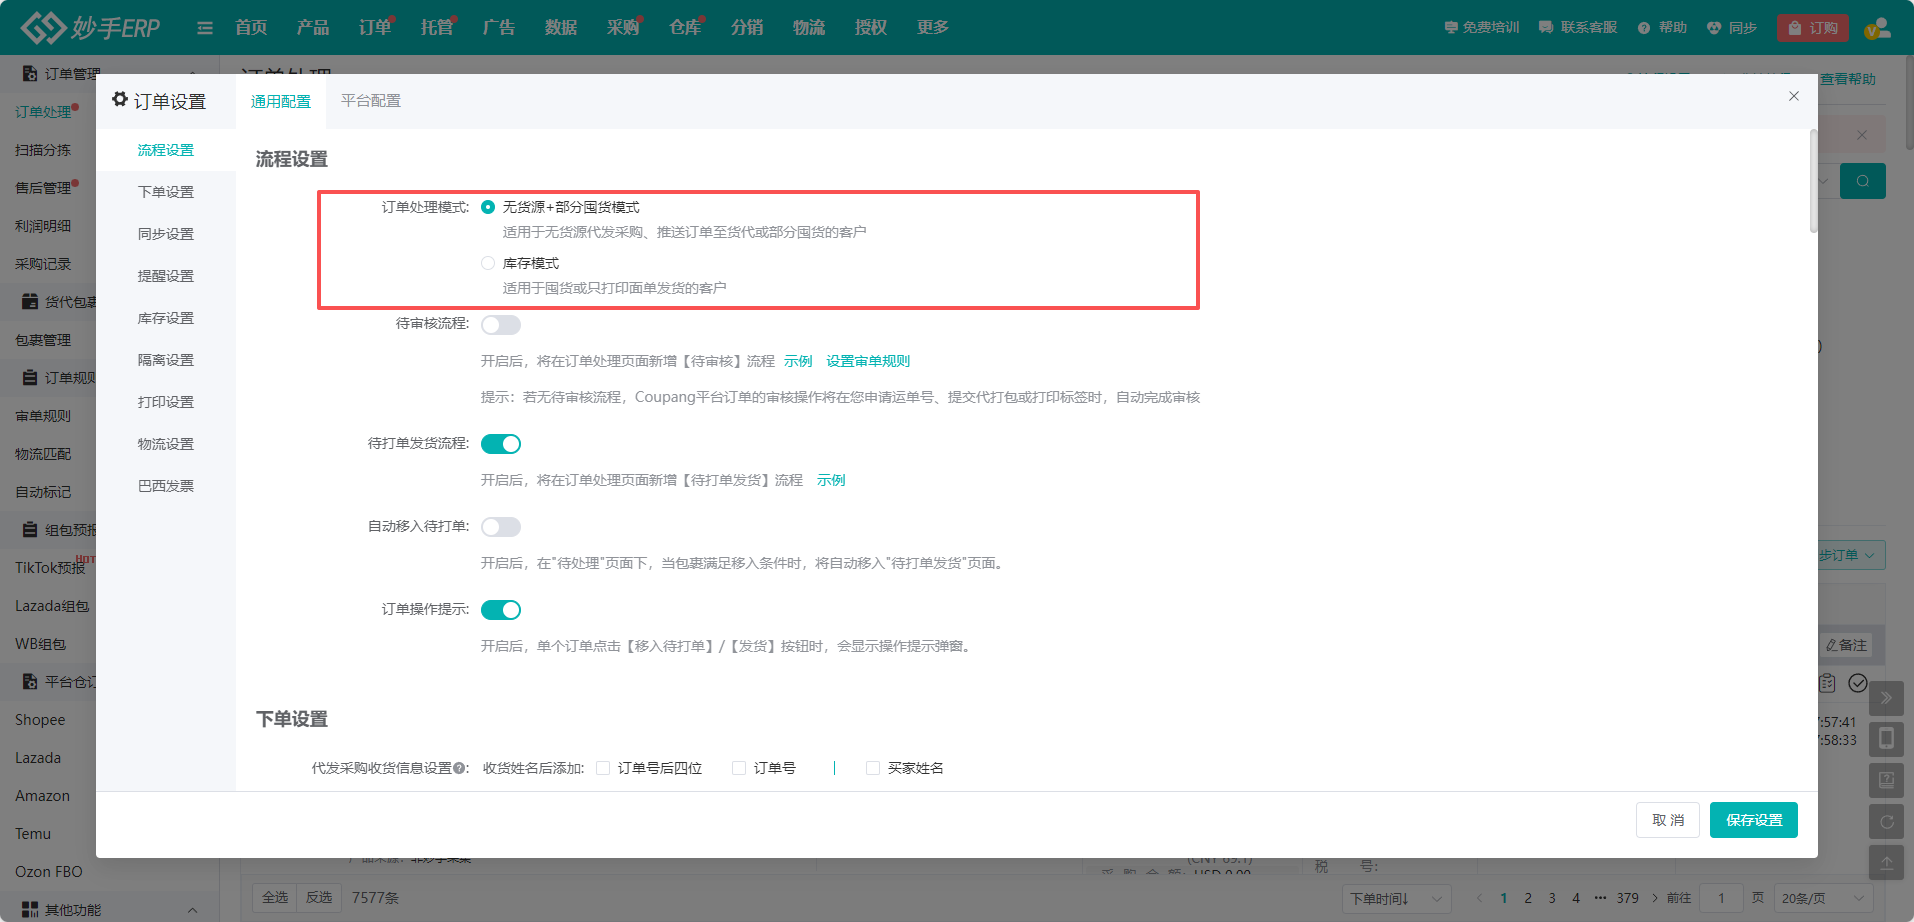Click the 妙手ERP logo
Viewport: 1914px width, 922px height.
click(90, 27)
